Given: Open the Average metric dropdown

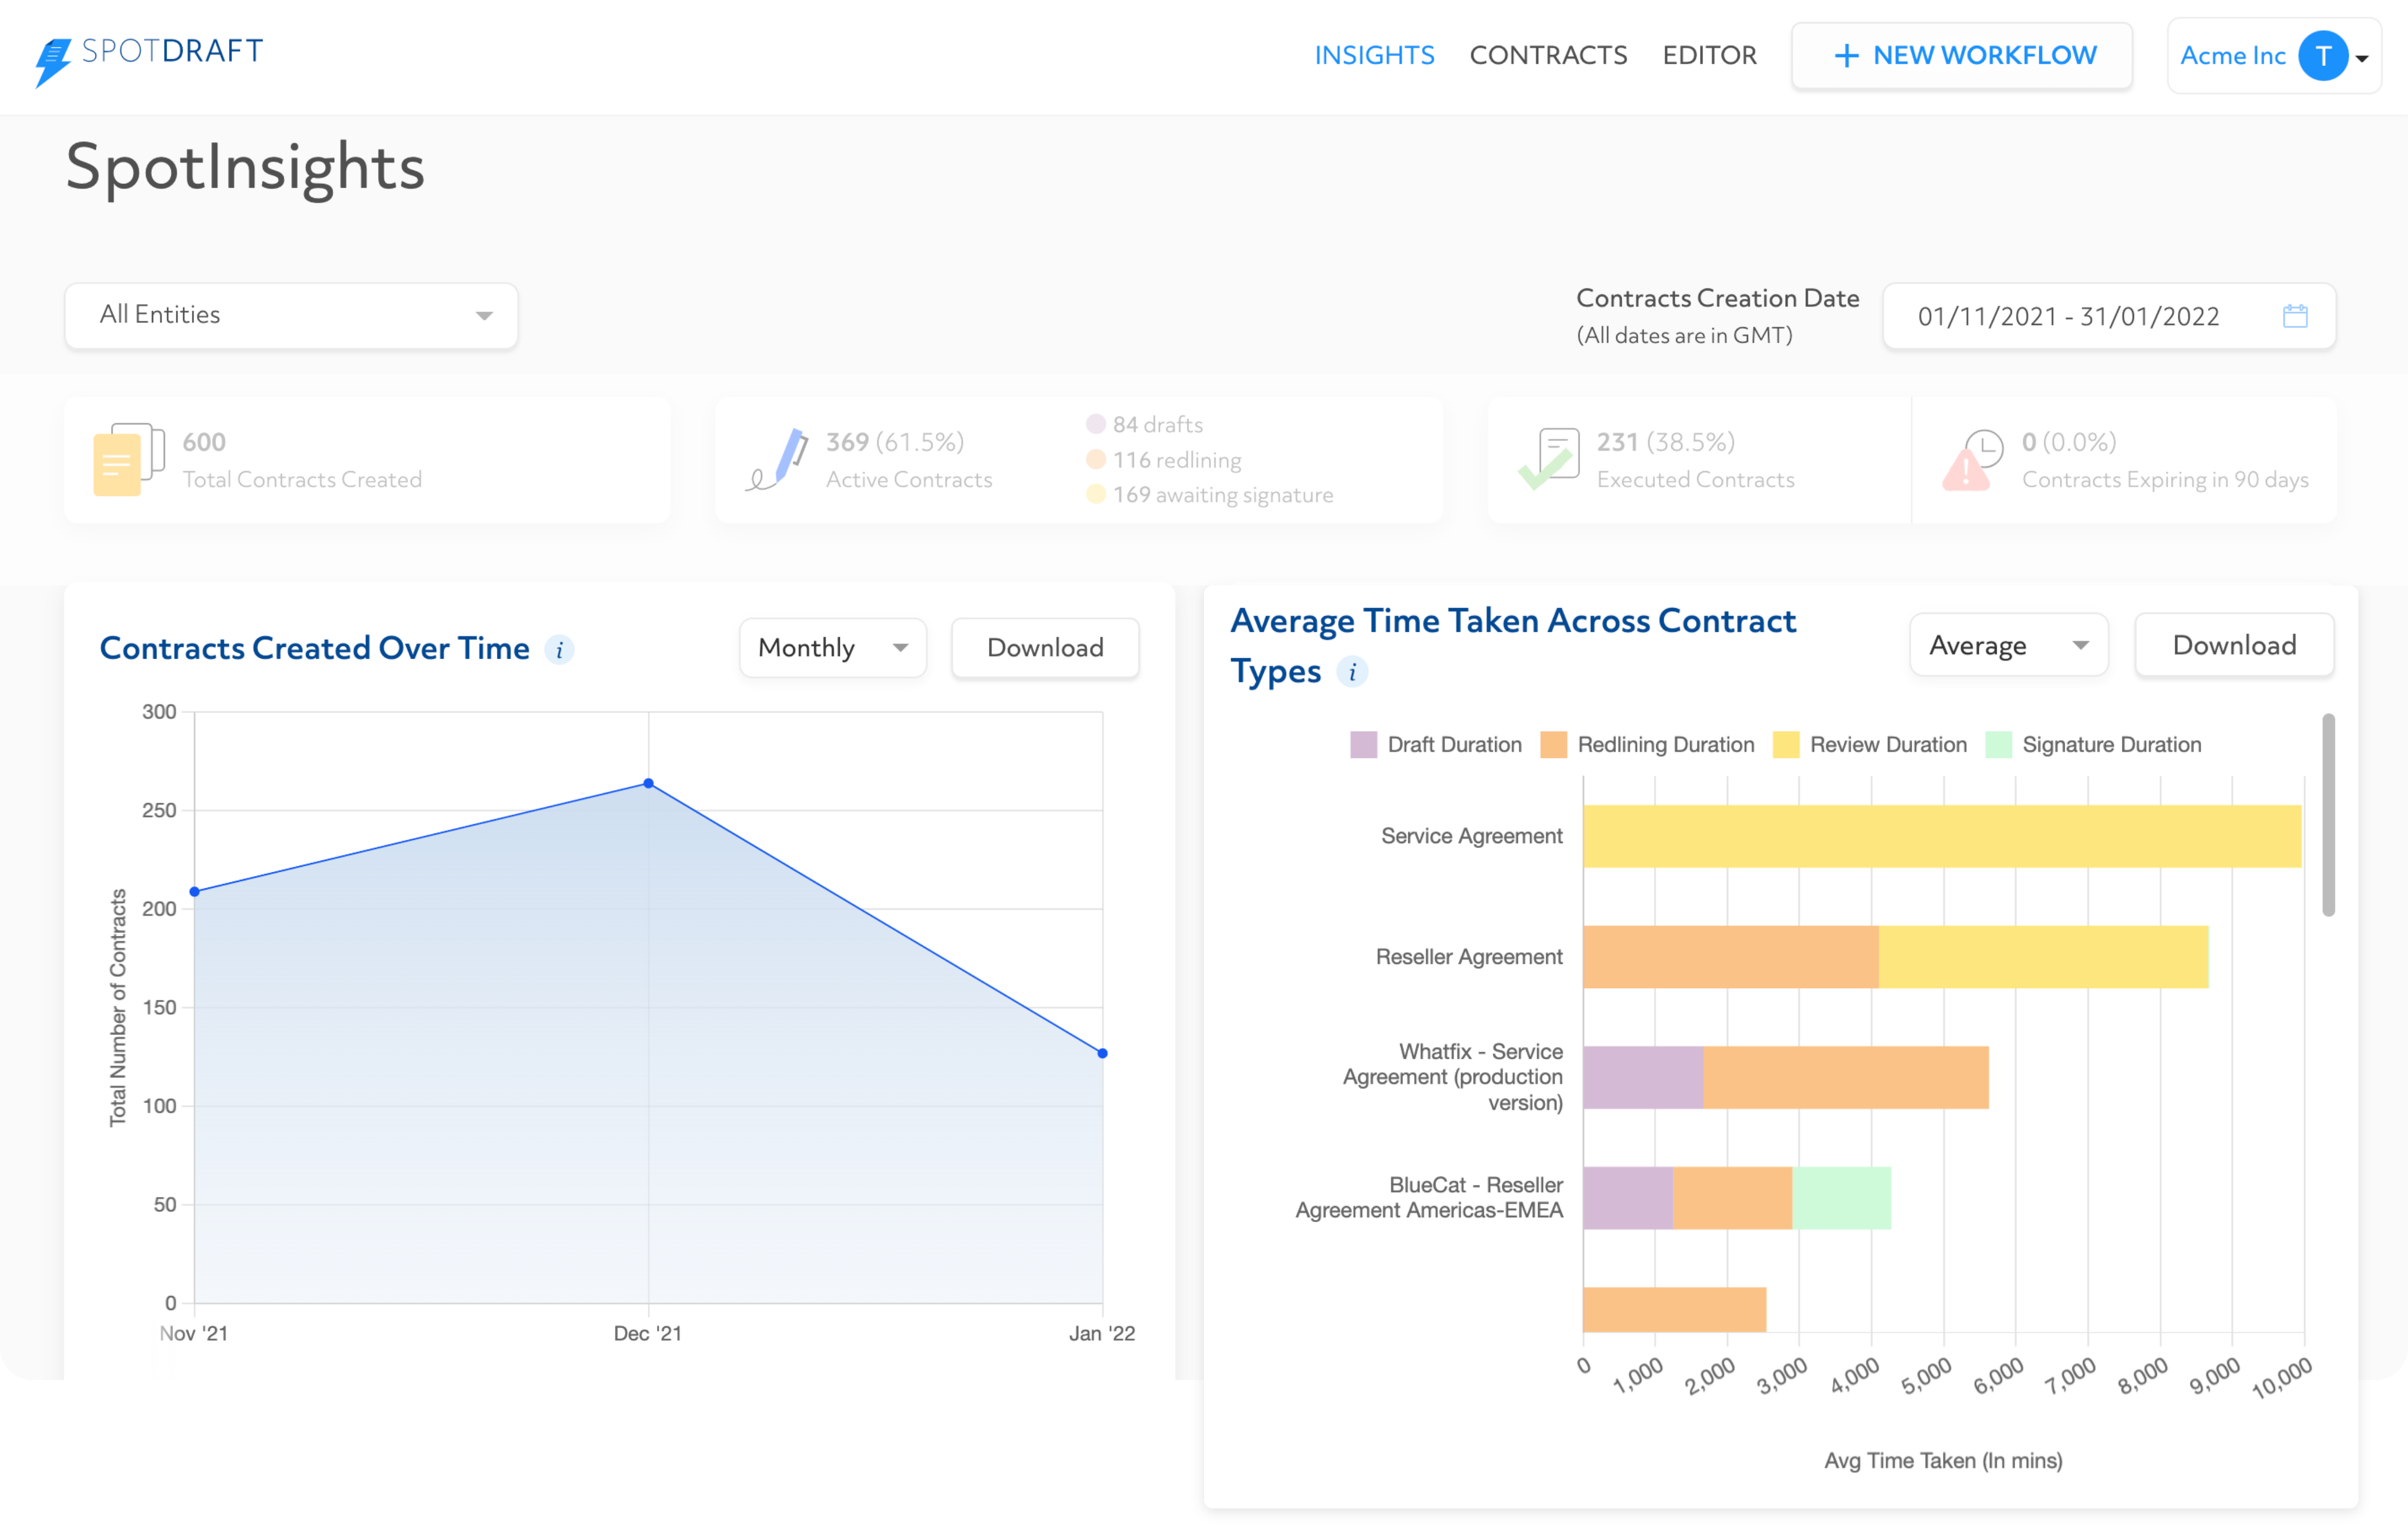Looking at the screenshot, I should point(2007,645).
